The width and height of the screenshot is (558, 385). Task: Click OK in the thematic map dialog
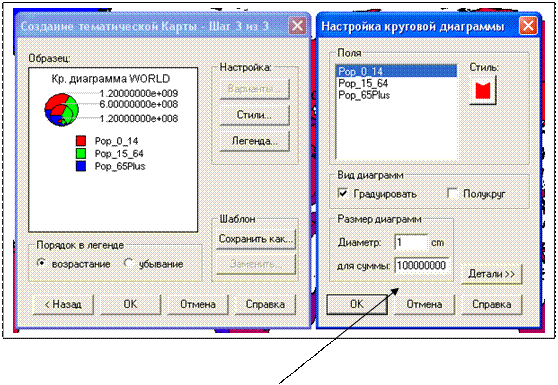coord(130,304)
